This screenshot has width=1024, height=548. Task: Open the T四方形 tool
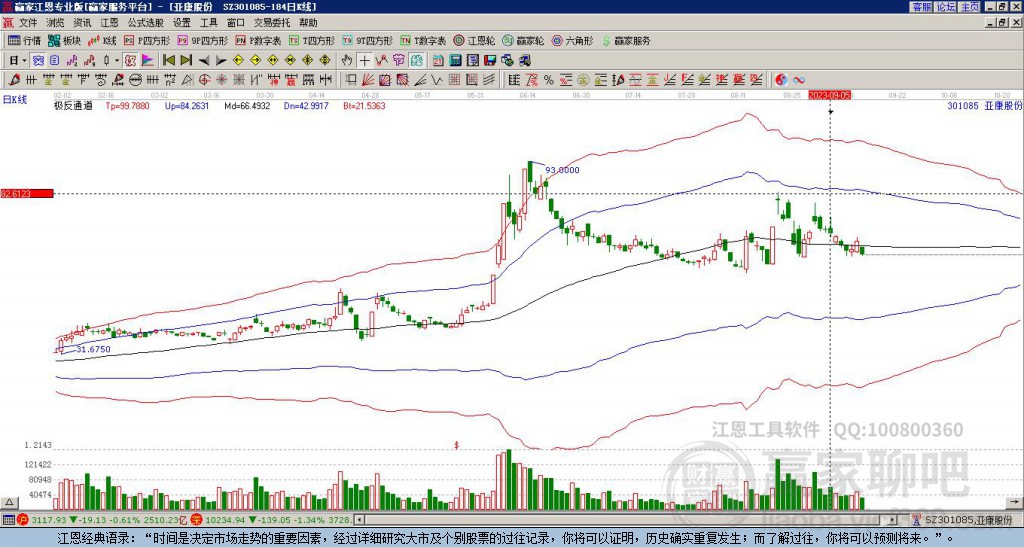pyautogui.click(x=312, y=40)
